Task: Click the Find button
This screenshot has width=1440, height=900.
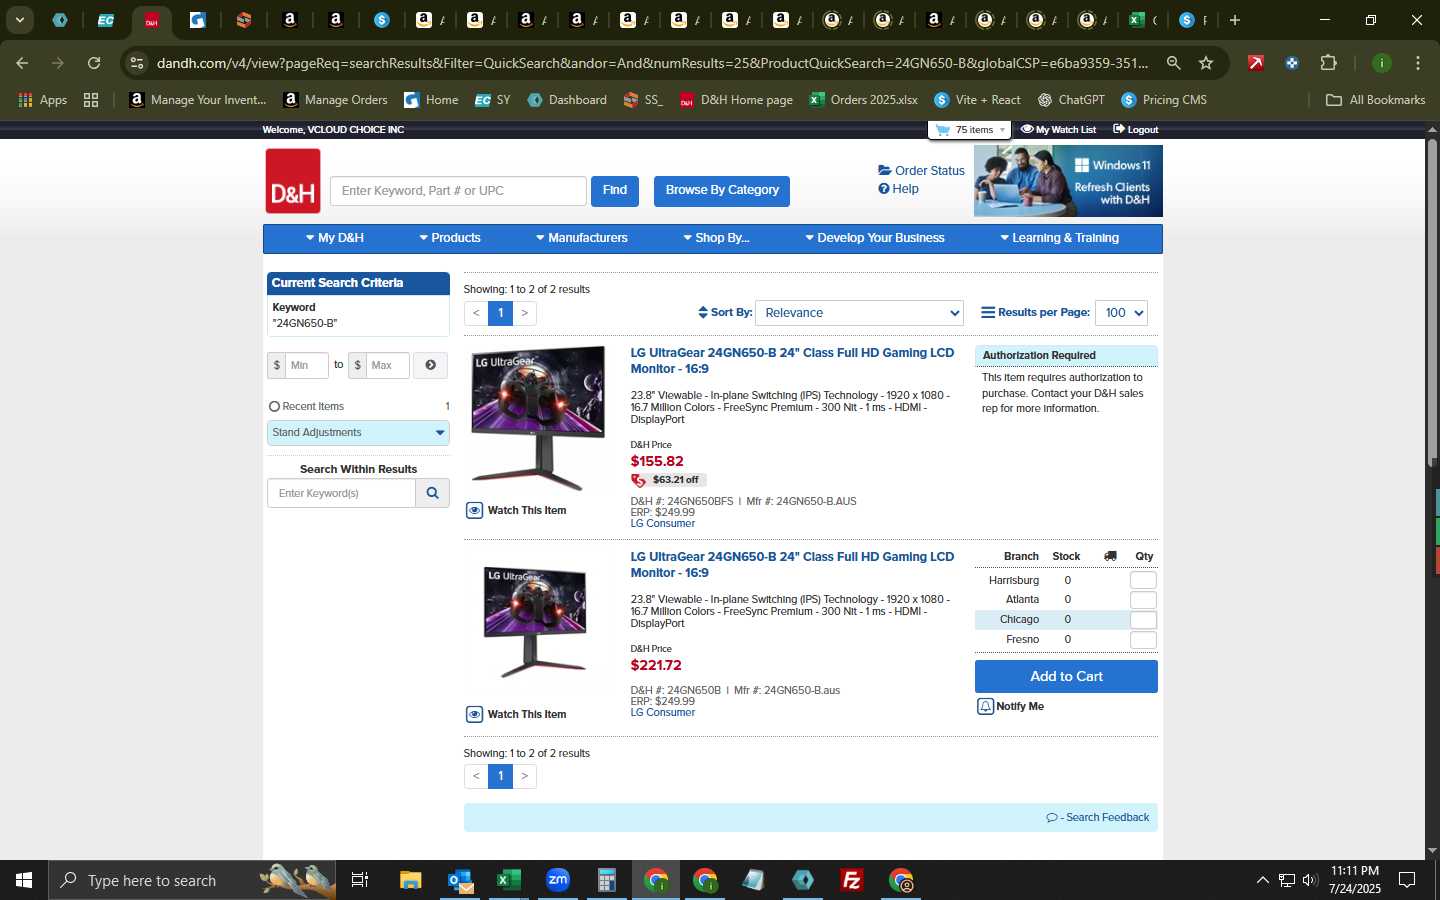Action: [x=615, y=190]
